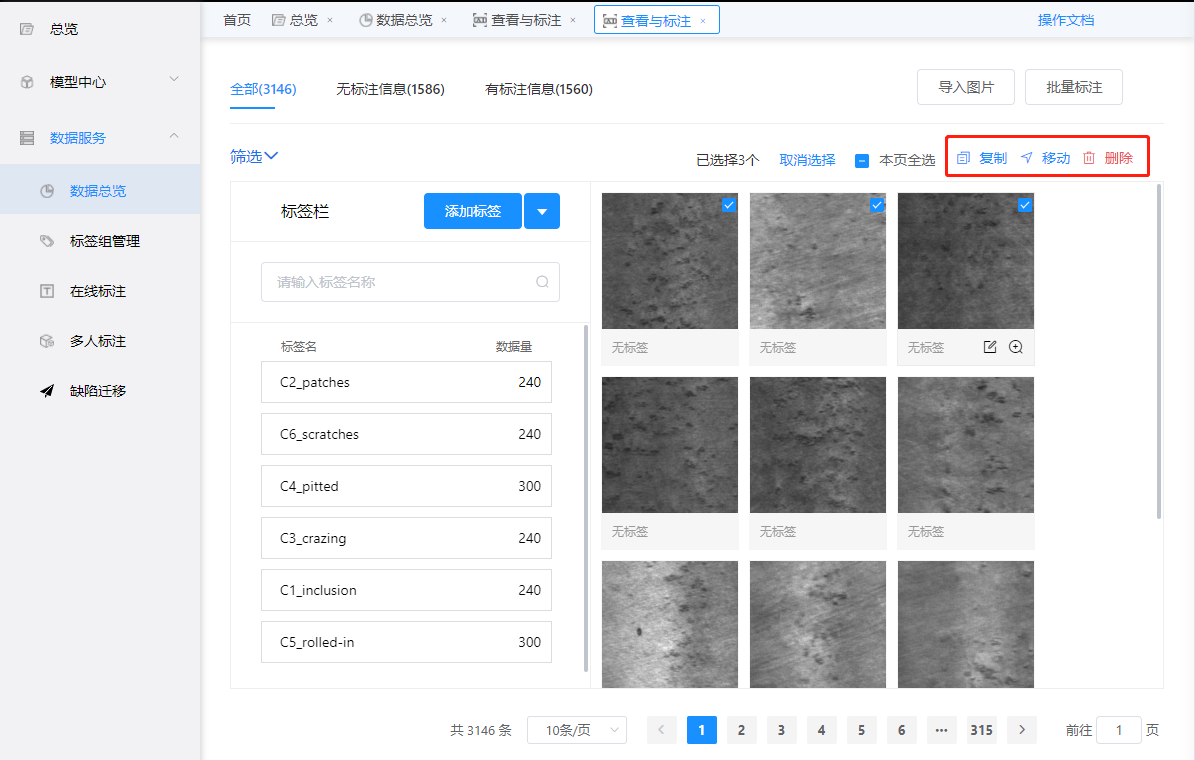Uncheck the second selected image checkbox

(877, 204)
